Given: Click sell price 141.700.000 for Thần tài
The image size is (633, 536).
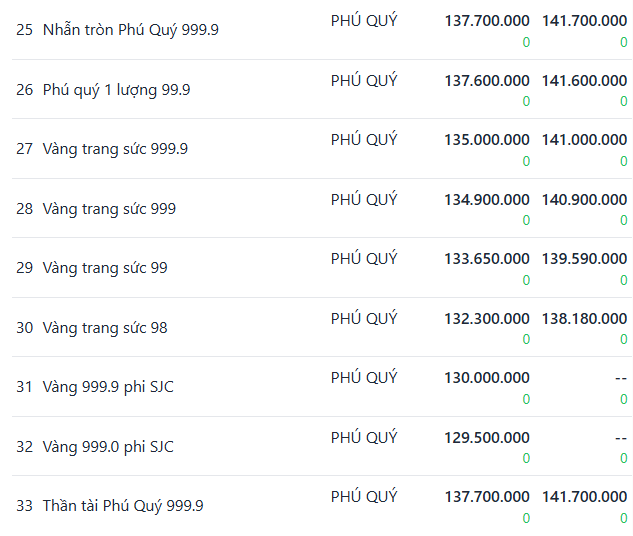Looking at the screenshot, I should pos(584,497).
